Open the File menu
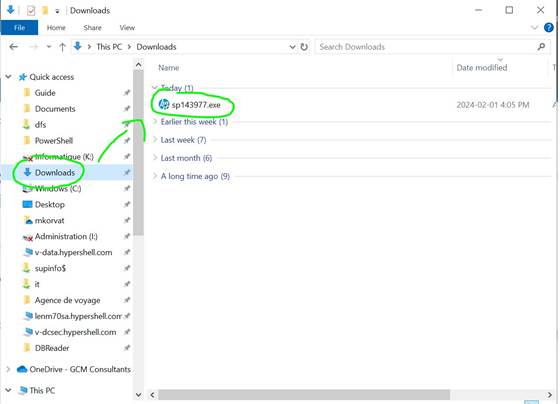The height and width of the screenshot is (404, 560). click(x=19, y=28)
